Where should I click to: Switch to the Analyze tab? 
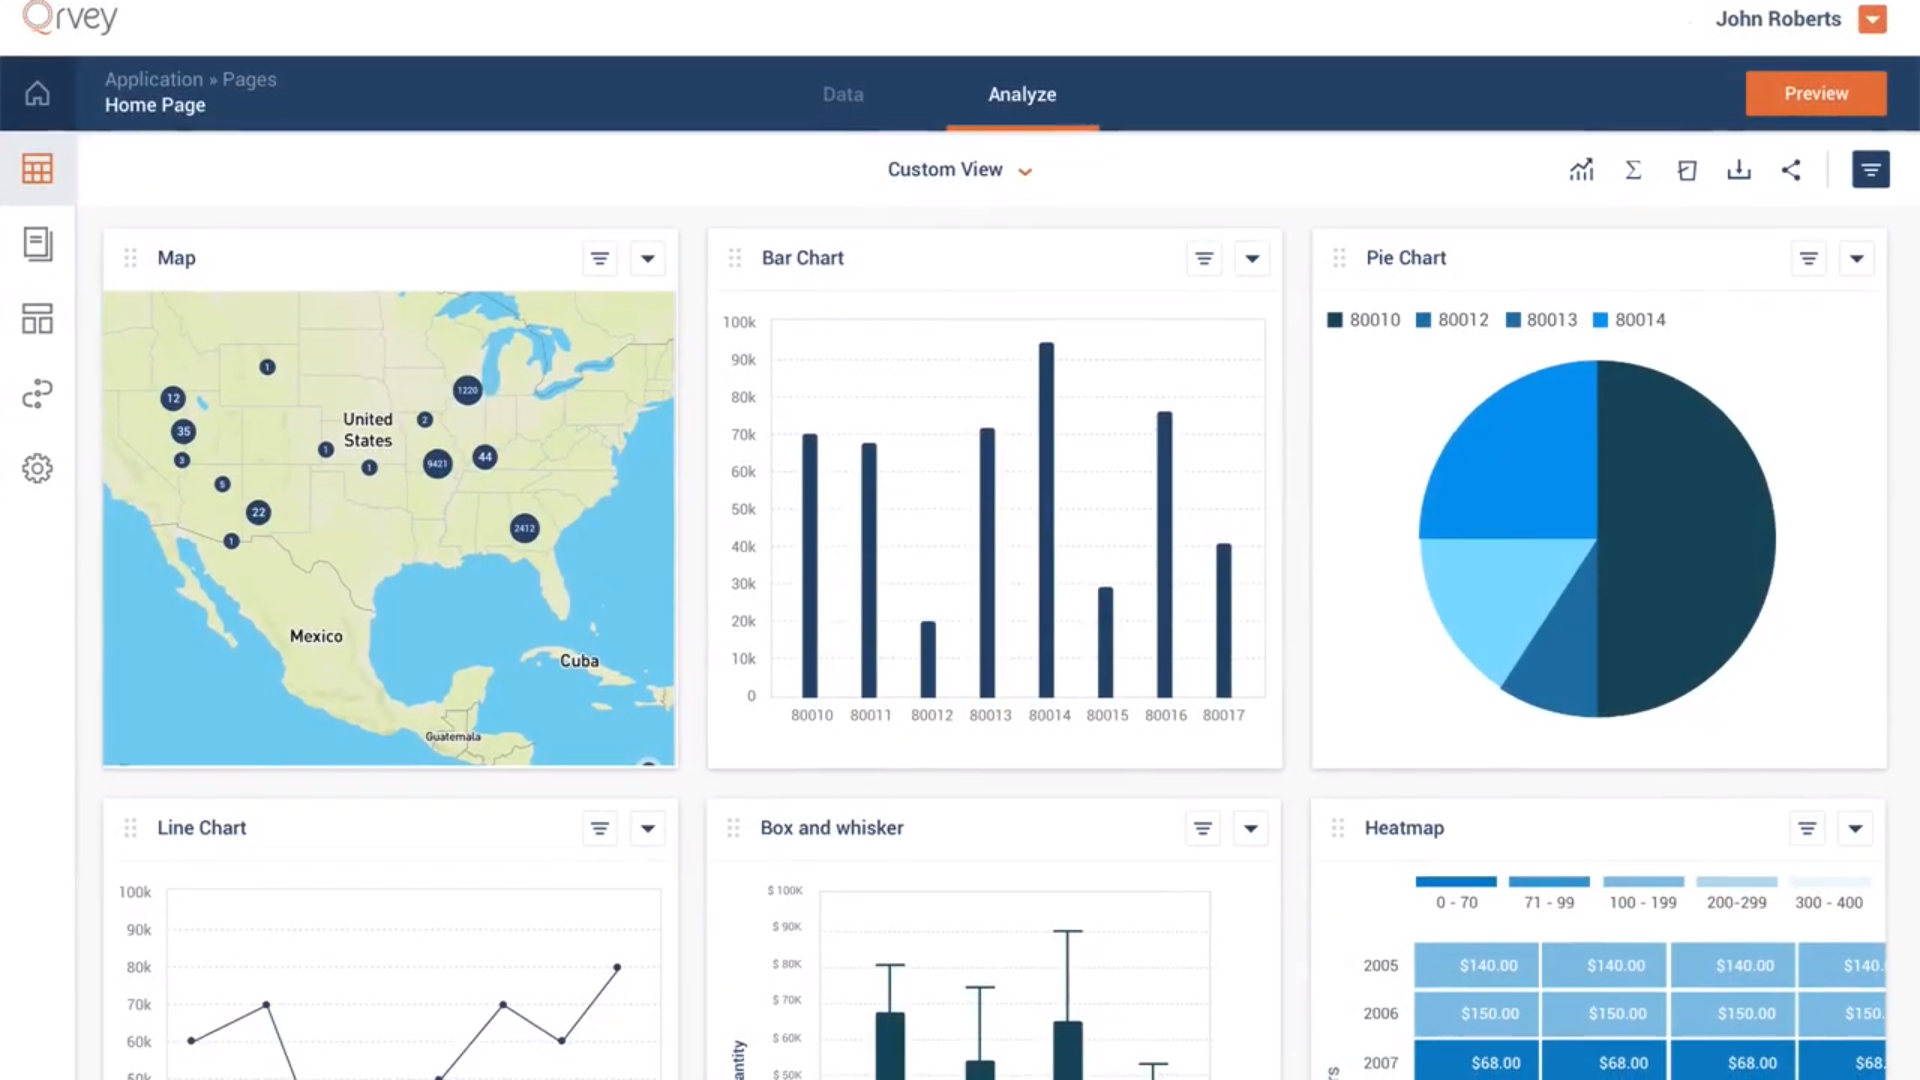pyautogui.click(x=1022, y=94)
